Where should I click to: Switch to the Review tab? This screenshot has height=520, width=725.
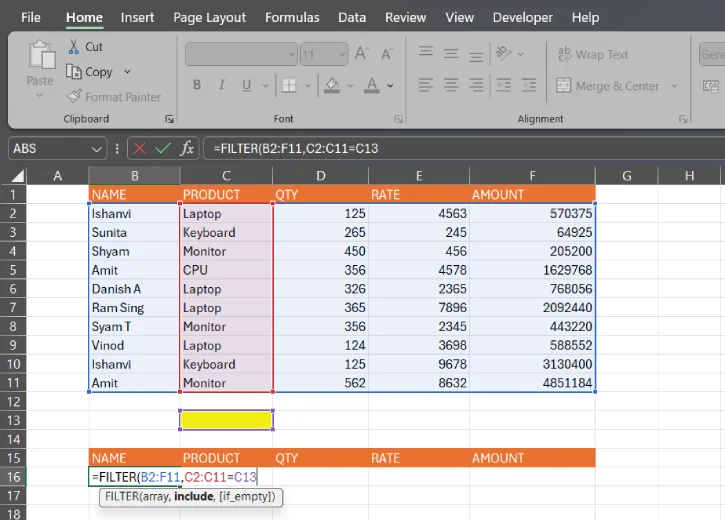406,18
